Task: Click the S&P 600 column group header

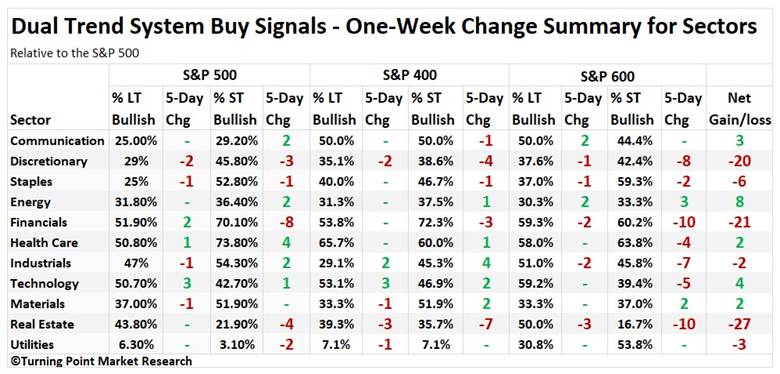Action: [607, 77]
